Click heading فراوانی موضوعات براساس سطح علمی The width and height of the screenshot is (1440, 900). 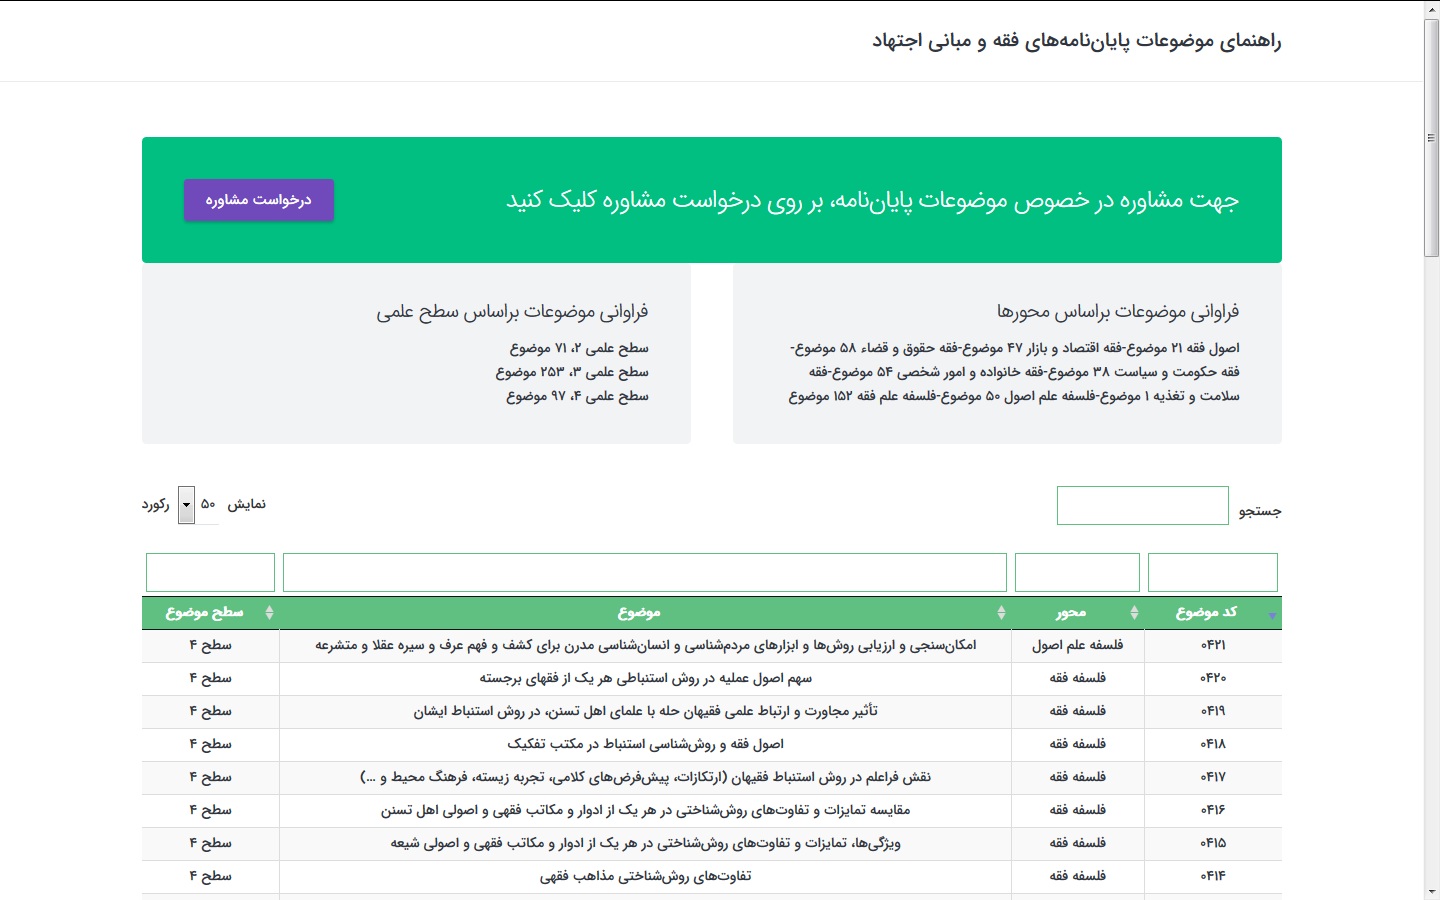click(x=512, y=312)
